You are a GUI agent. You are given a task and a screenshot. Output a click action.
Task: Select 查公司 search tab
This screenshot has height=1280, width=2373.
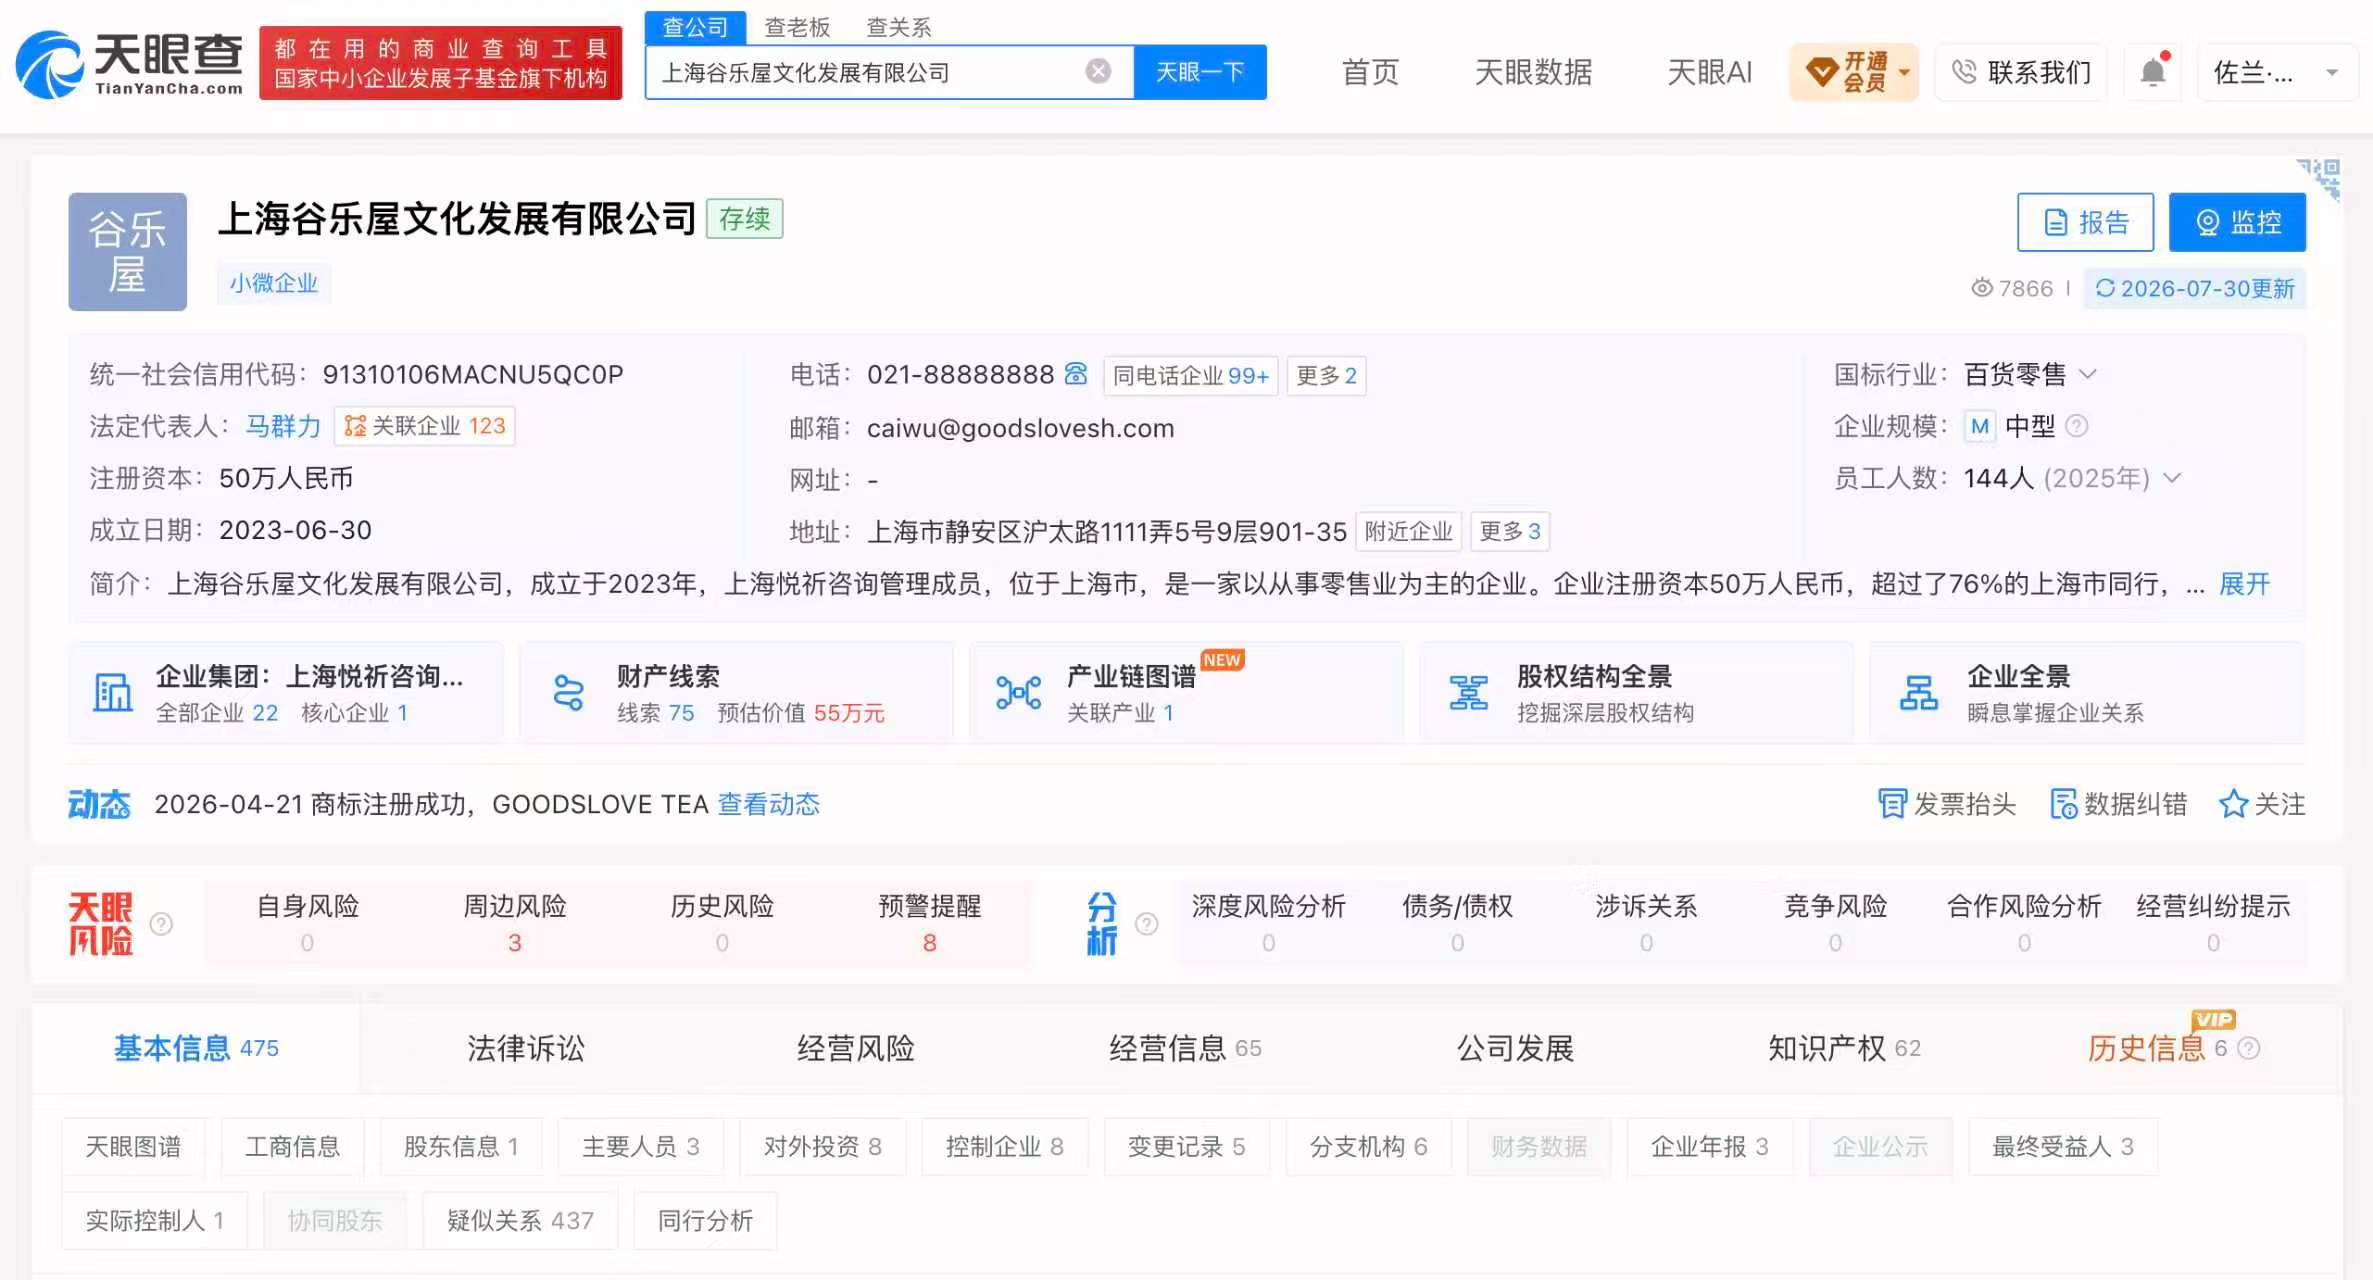pyautogui.click(x=695, y=27)
